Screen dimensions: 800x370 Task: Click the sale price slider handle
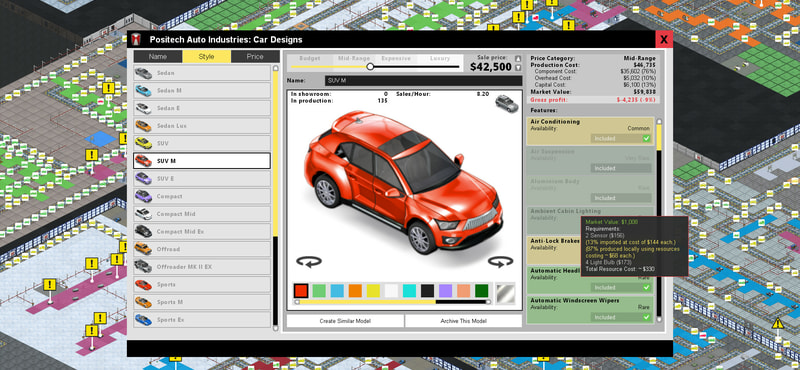pyautogui.click(x=370, y=67)
